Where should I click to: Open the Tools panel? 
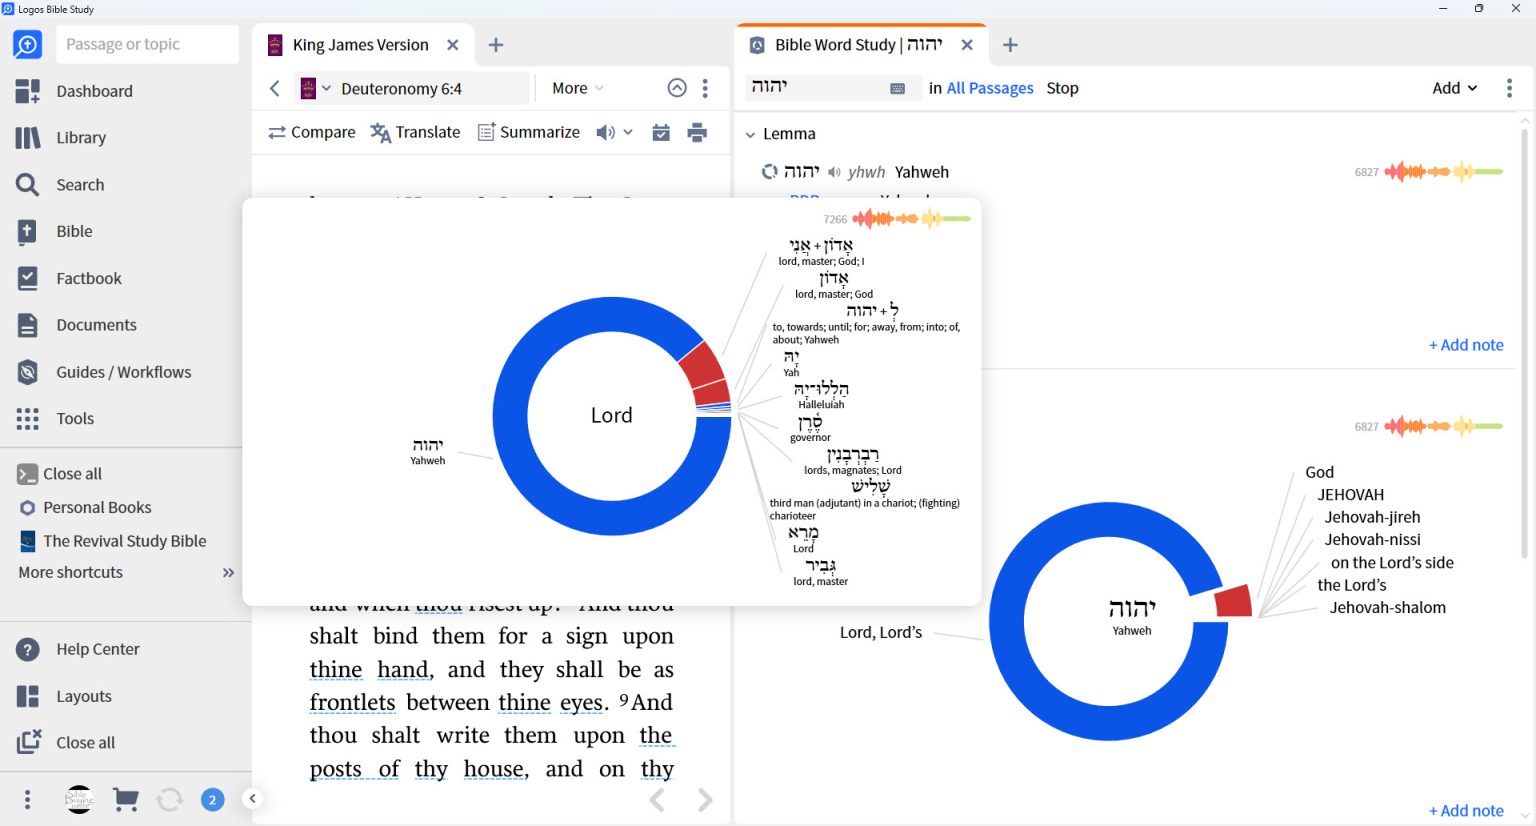tap(75, 418)
